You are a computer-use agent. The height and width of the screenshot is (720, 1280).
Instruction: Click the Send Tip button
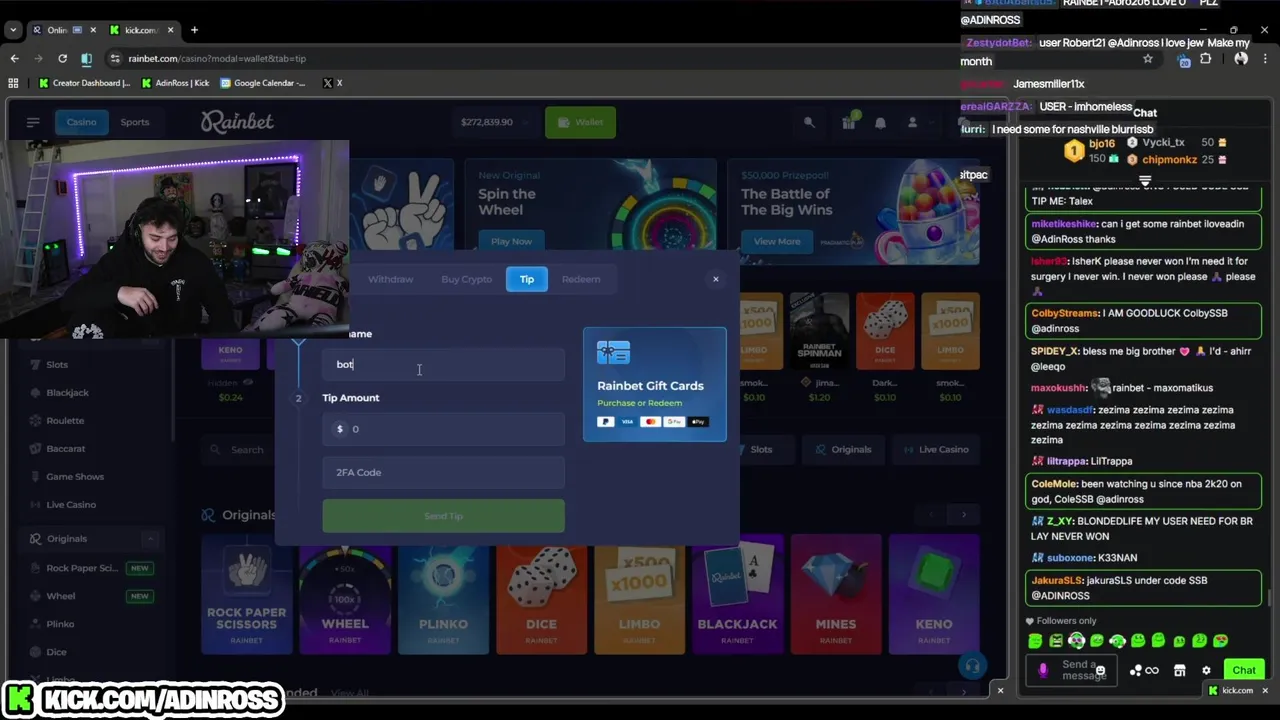coord(443,516)
